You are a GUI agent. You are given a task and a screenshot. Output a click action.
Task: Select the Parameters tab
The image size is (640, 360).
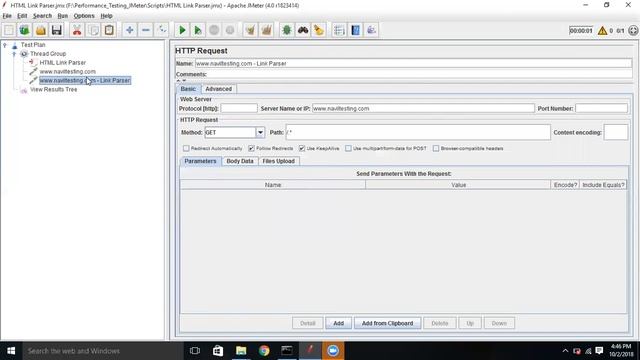click(x=200, y=161)
